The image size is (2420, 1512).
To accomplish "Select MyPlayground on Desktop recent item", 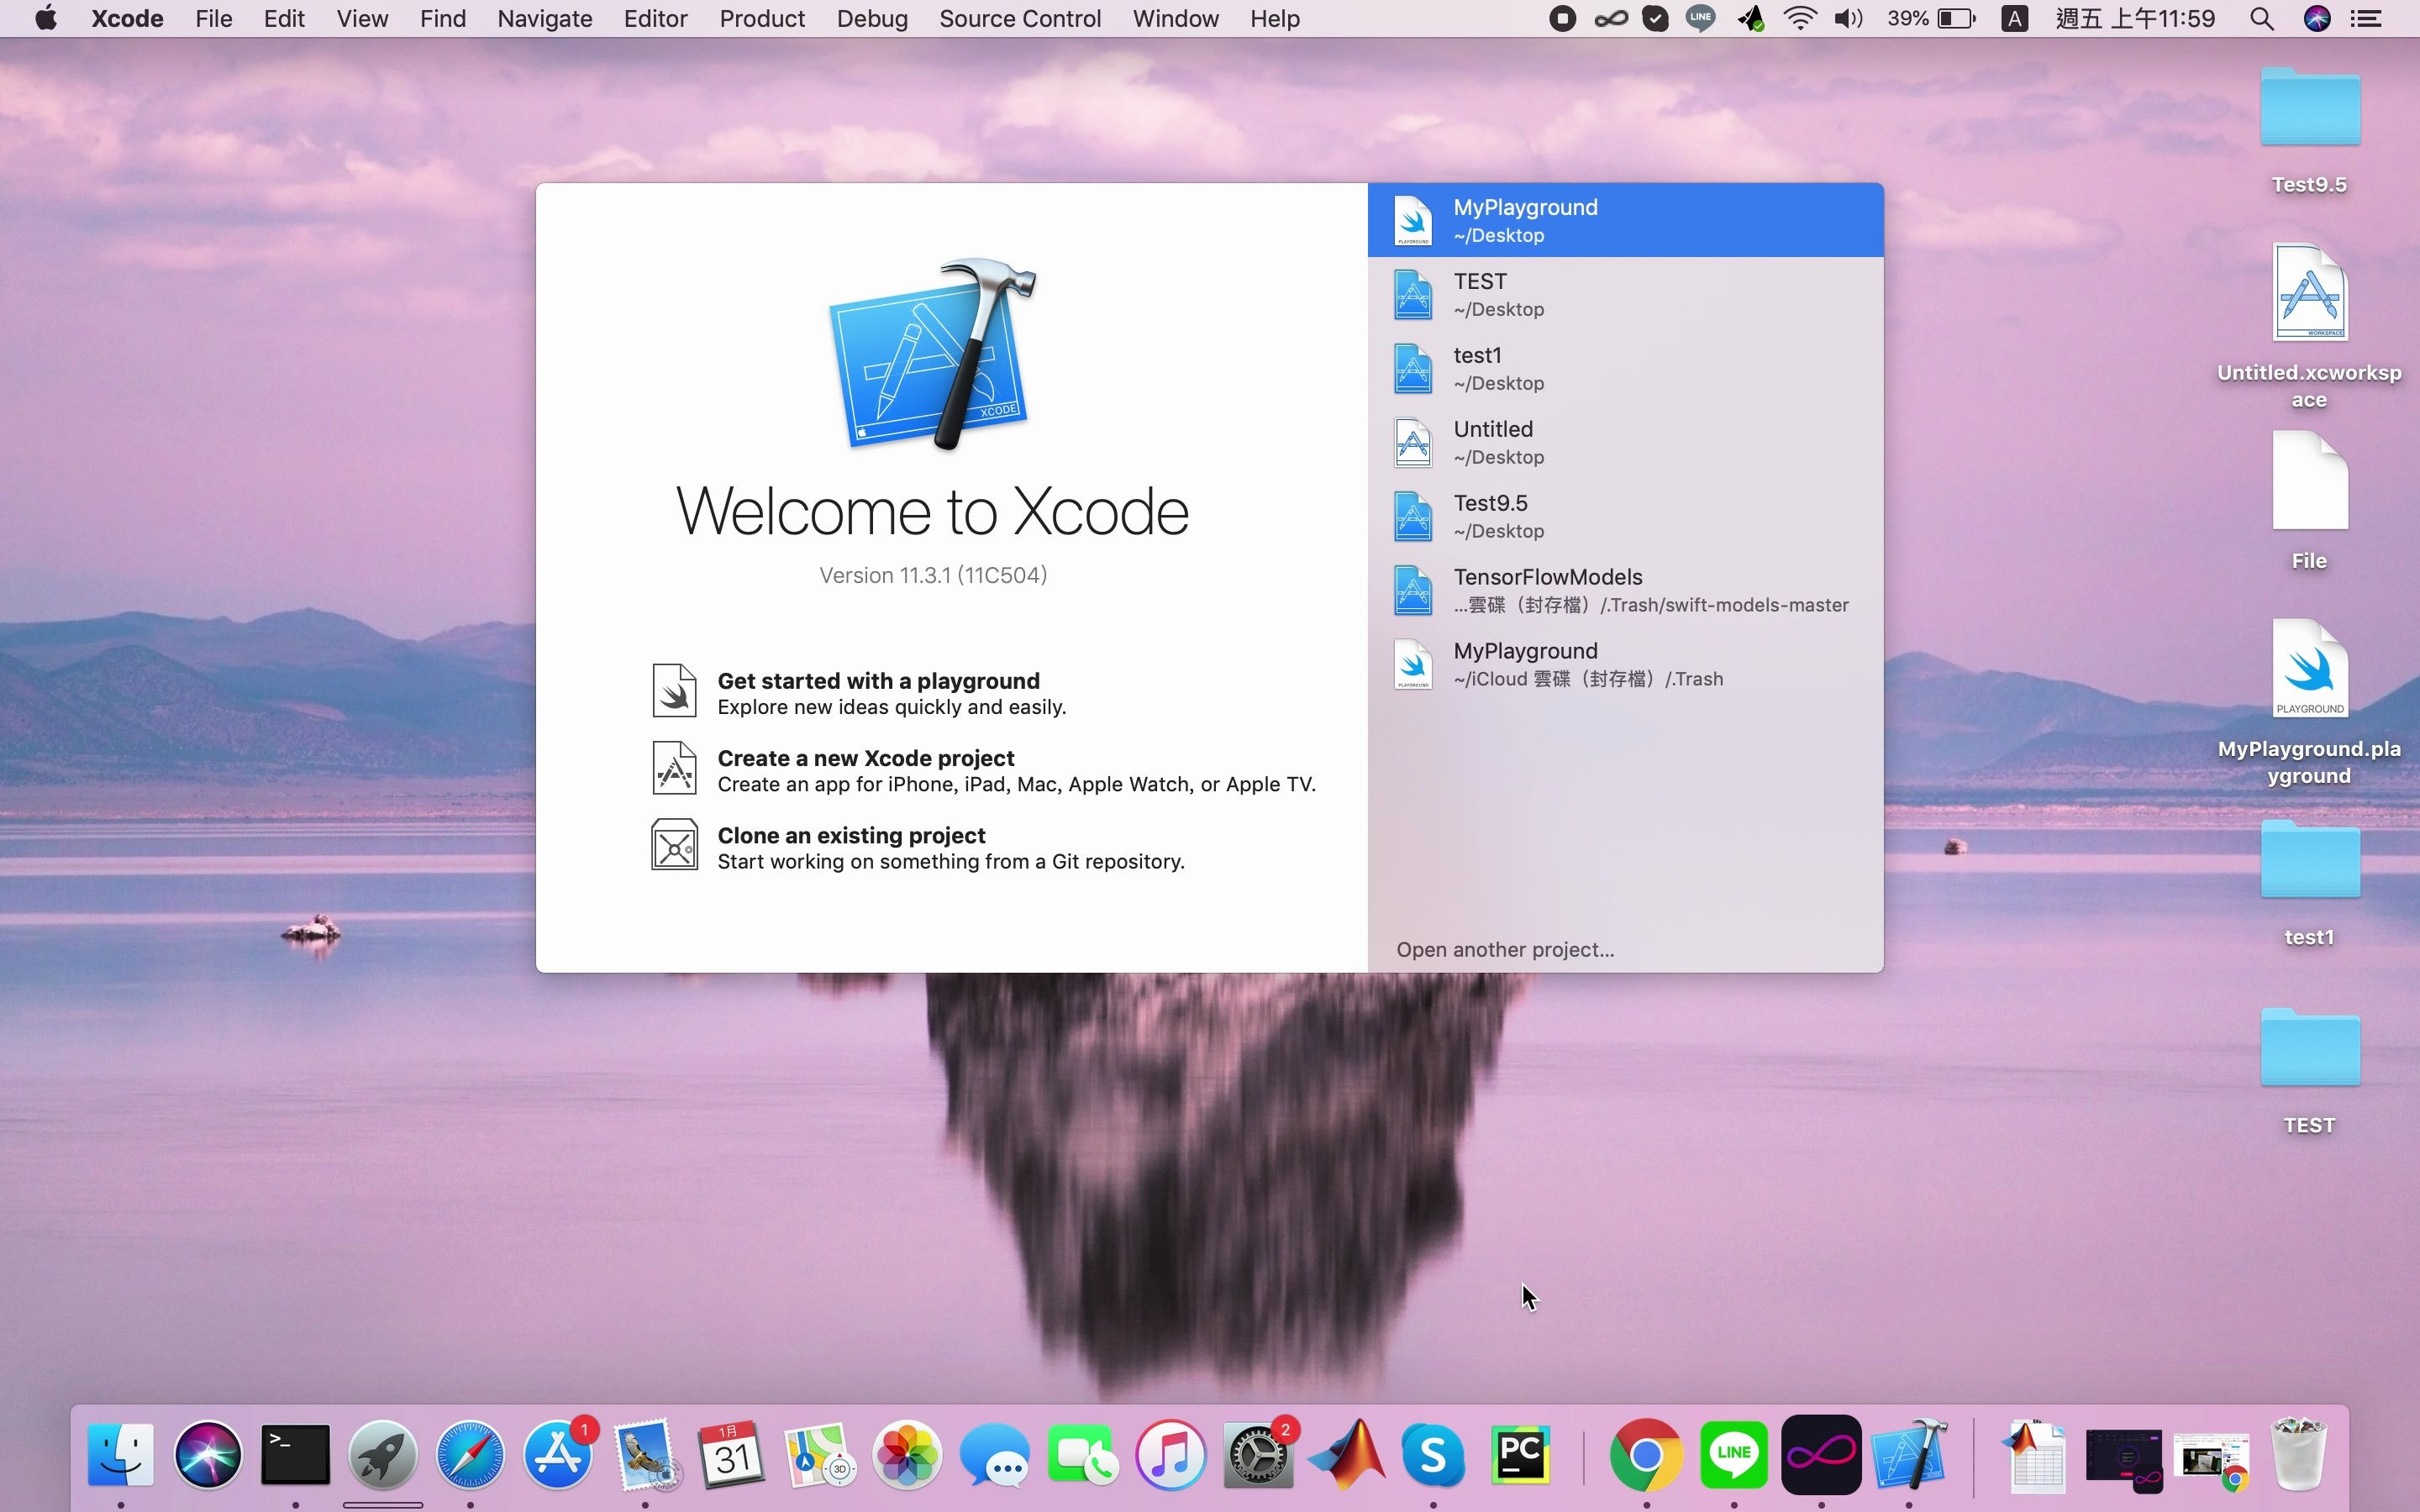I will tap(1625, 220).
